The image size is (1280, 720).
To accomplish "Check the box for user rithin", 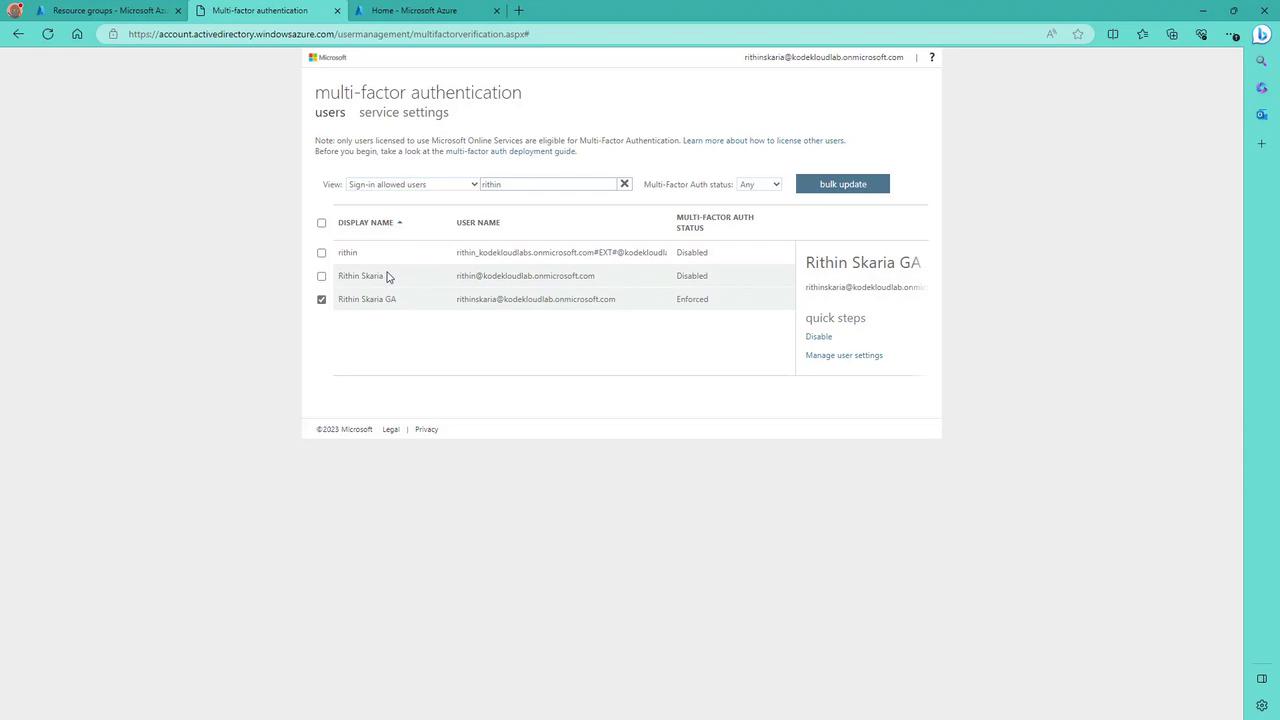I will coord(321,253).
